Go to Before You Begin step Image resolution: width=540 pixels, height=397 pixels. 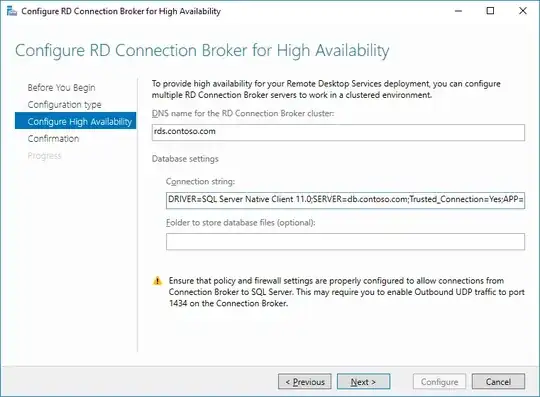[61, 87]
